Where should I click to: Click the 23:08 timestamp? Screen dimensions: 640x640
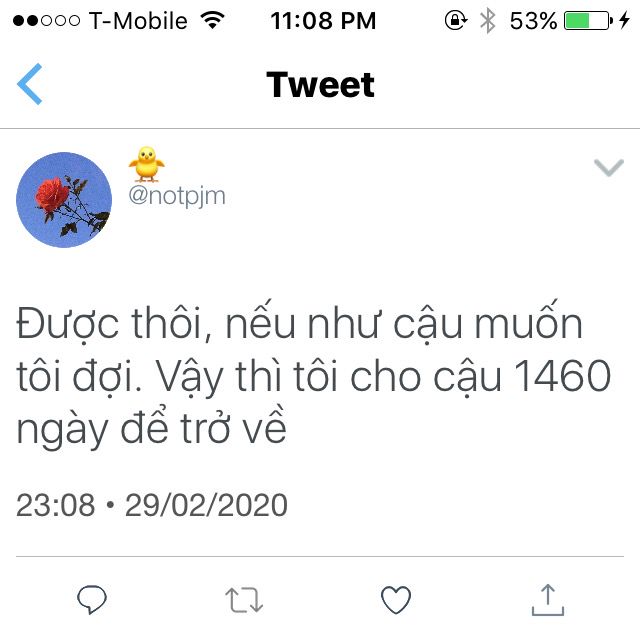point(56,505)
